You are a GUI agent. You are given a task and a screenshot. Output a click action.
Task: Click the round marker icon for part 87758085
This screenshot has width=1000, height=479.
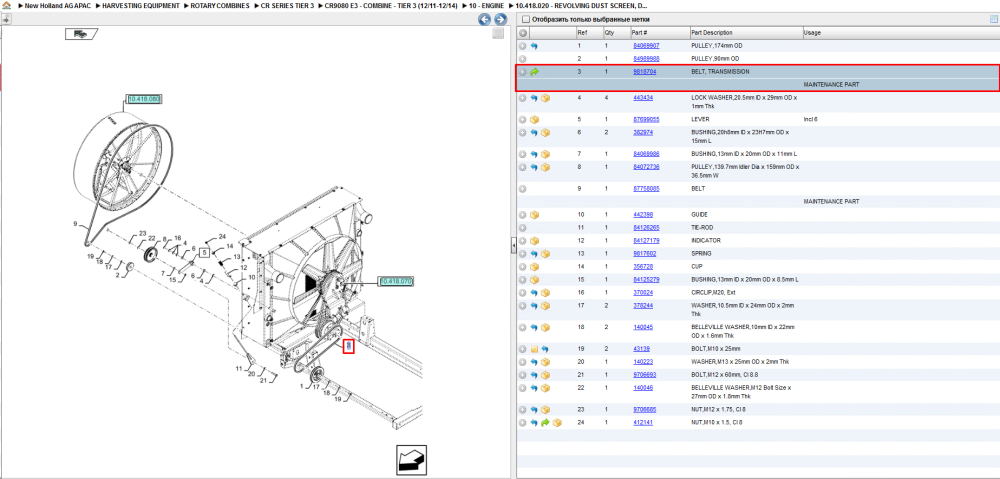coord(523,189)
